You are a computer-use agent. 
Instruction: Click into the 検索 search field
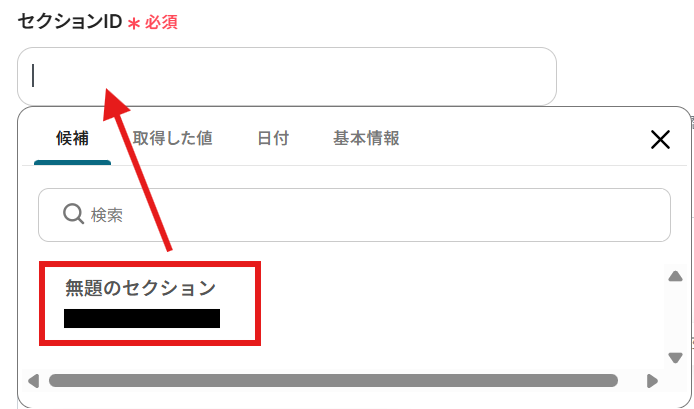(354, 215)
